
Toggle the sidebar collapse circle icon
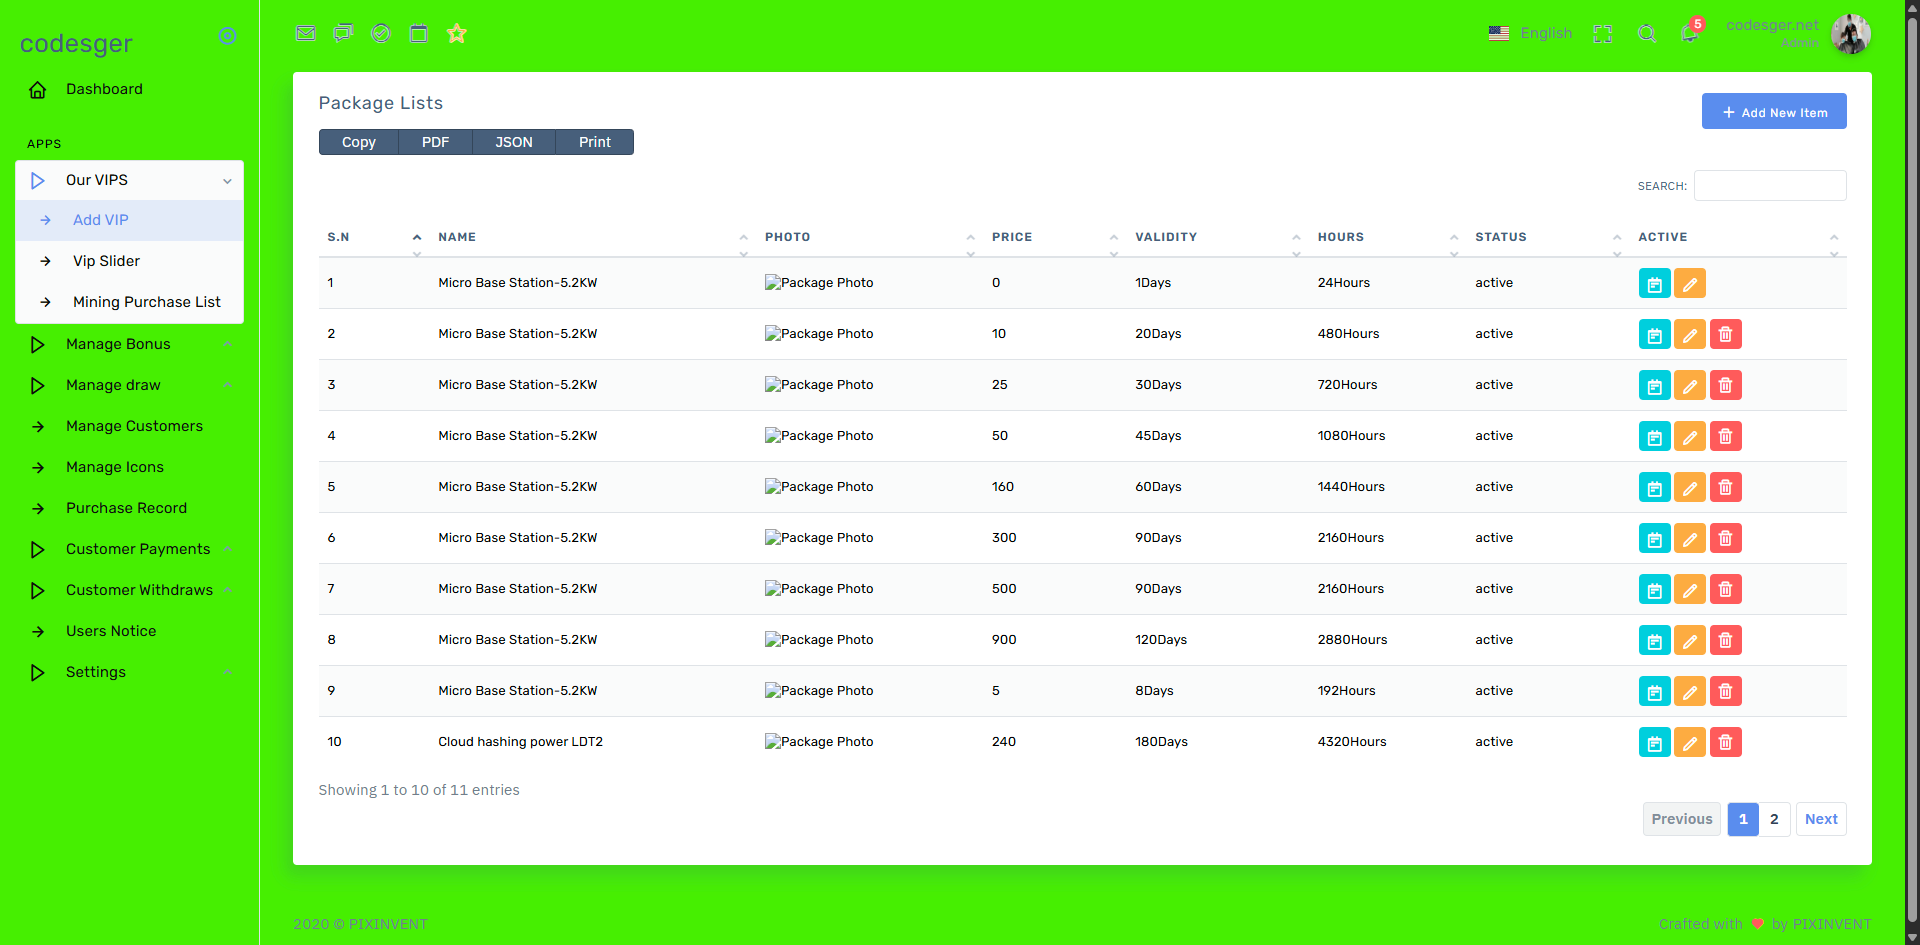228,36
